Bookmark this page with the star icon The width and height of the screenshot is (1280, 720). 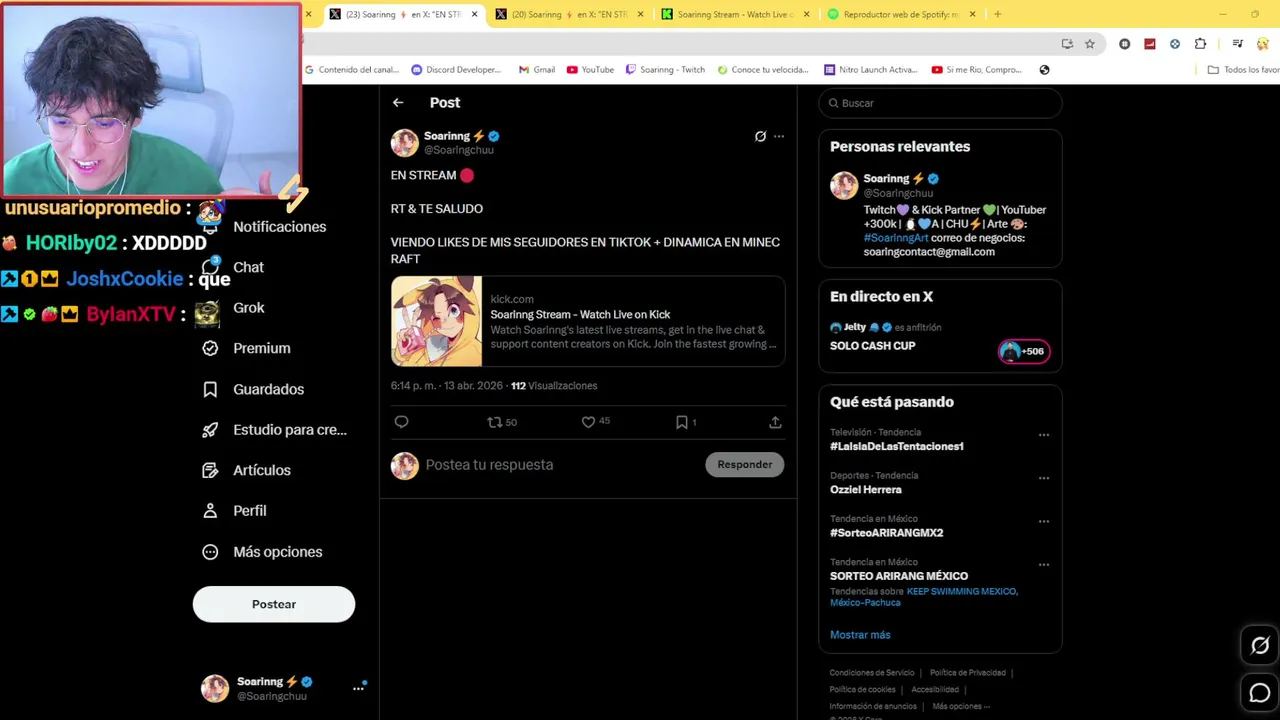(x=1090, y=44)
